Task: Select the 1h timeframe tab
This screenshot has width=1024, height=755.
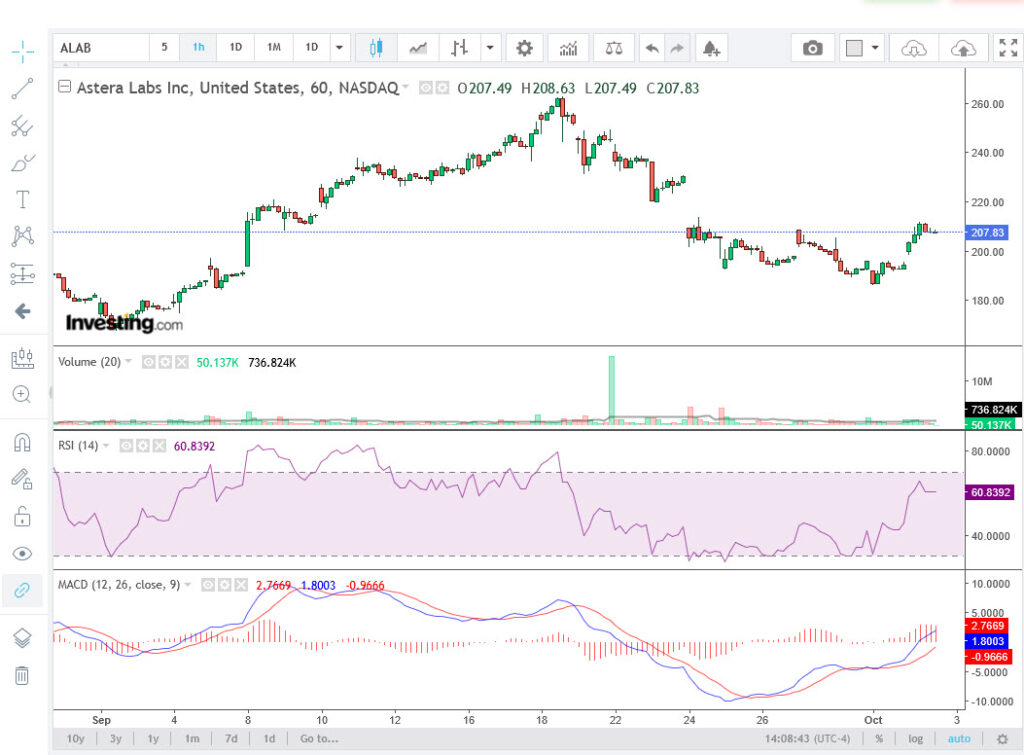Action: coord(199,48)
